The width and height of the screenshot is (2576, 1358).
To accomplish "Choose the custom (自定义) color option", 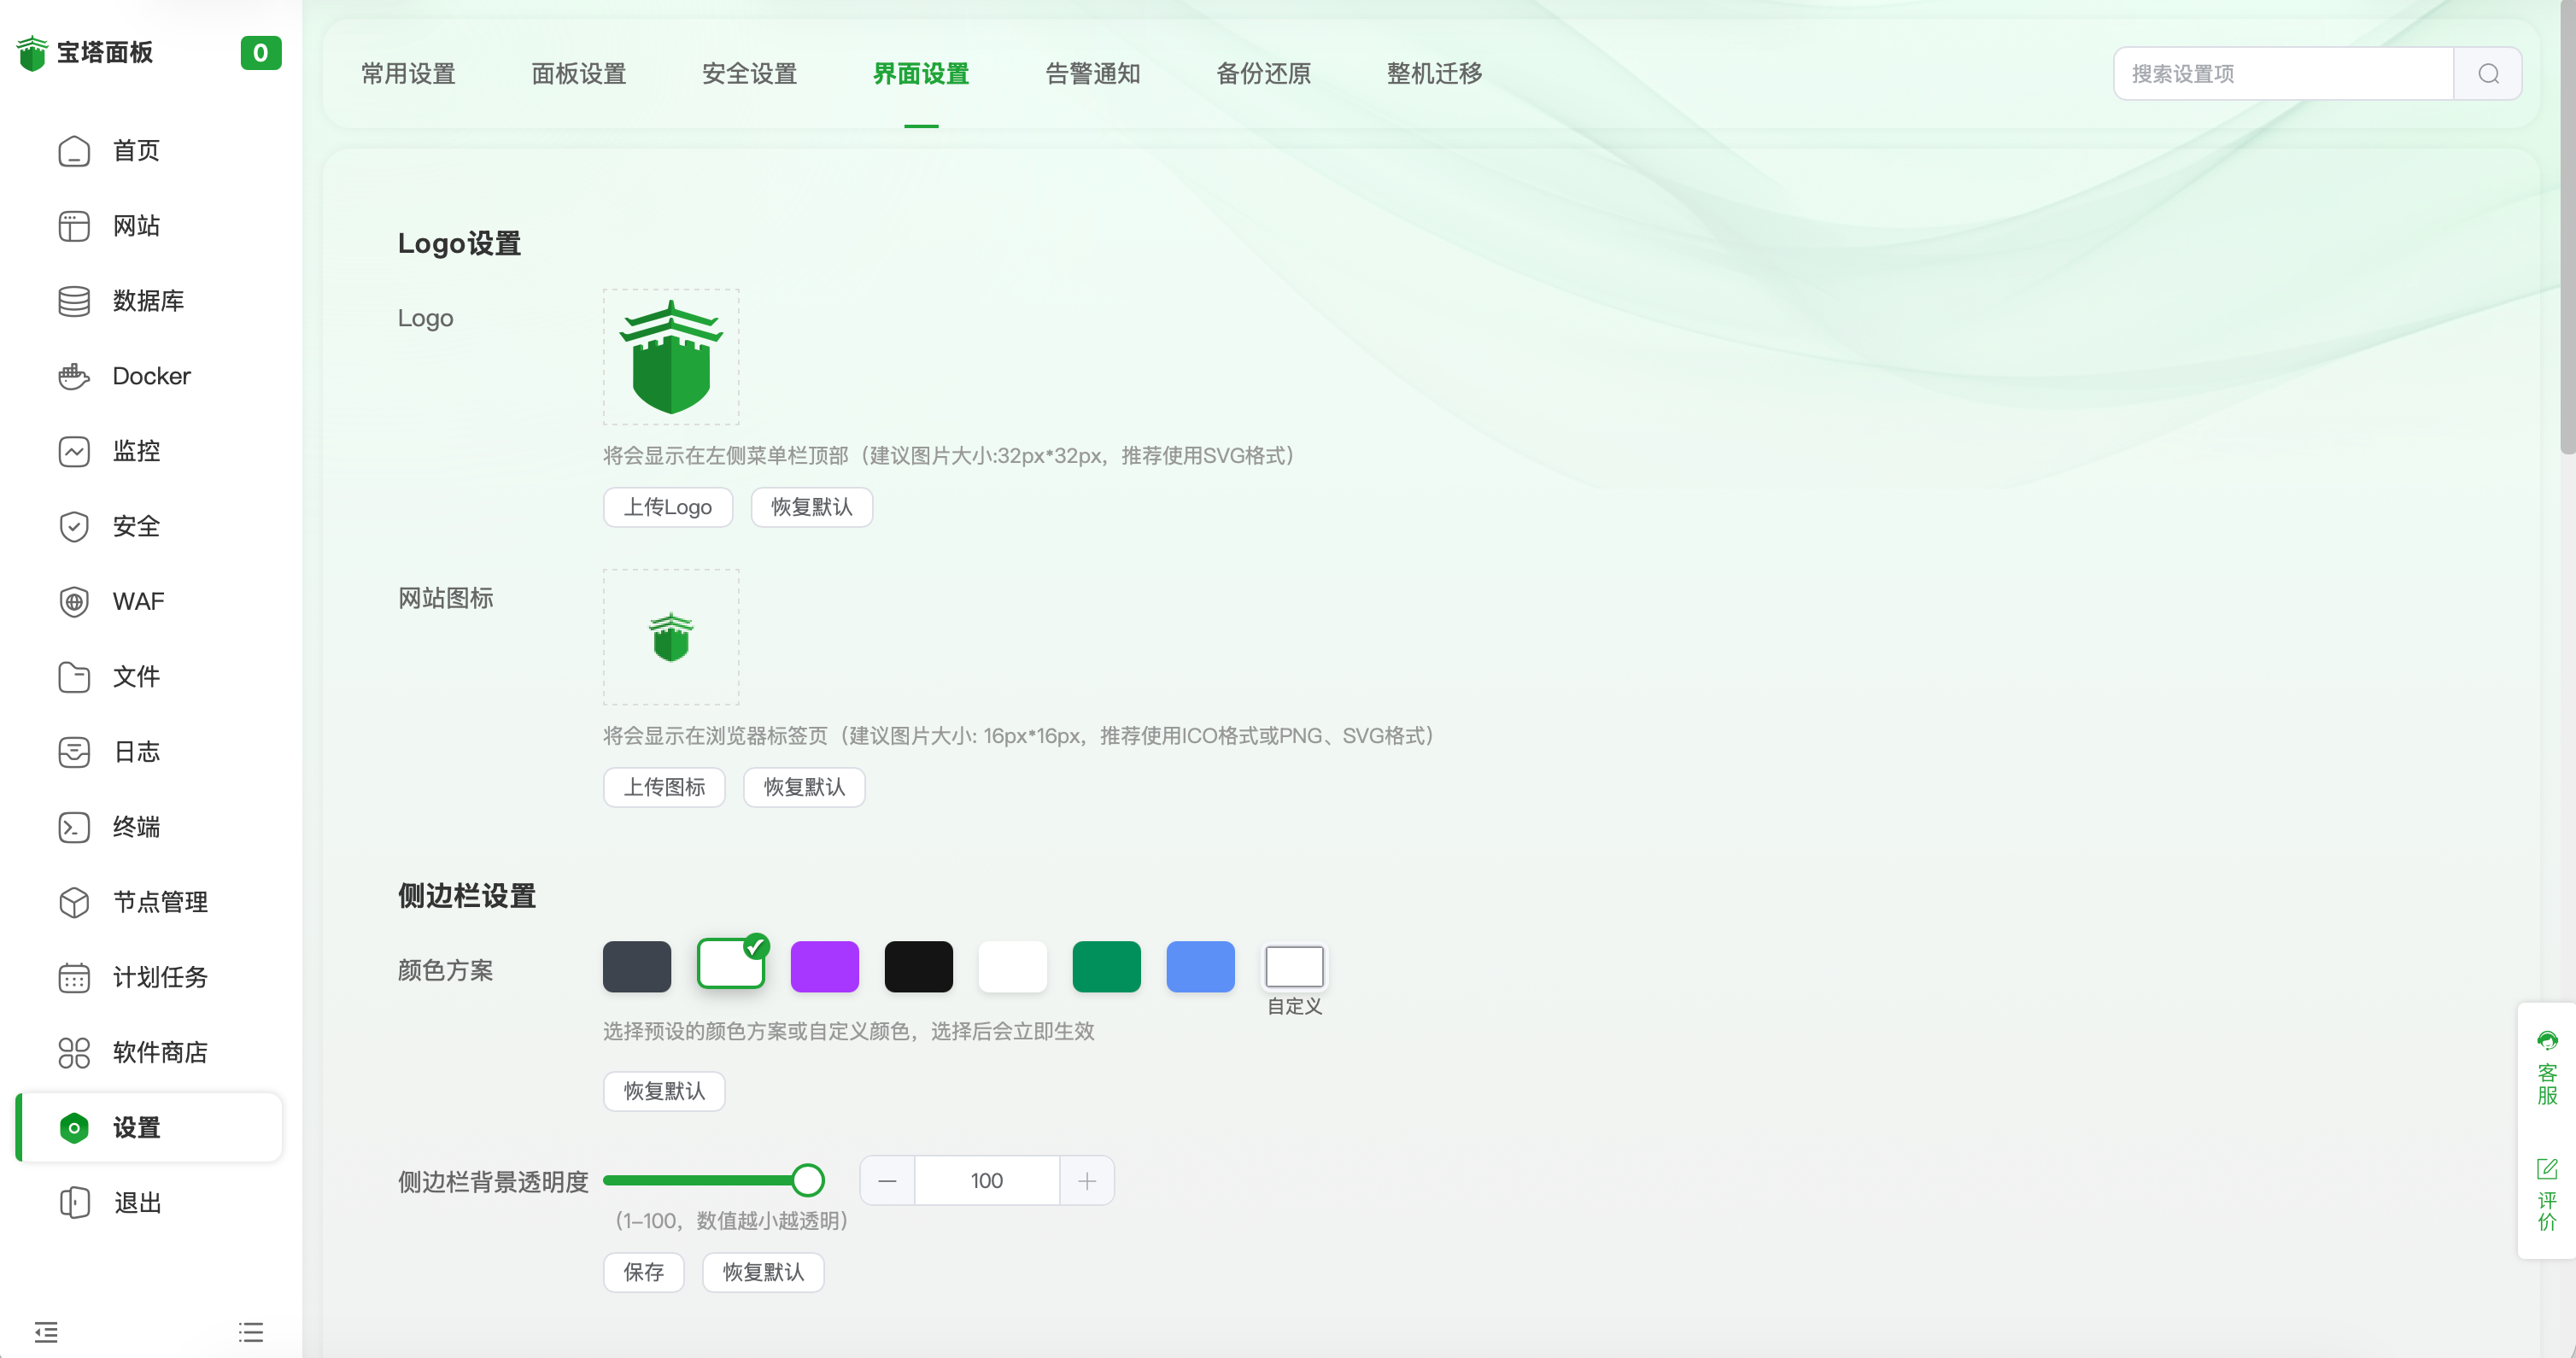I will 1294,966.
